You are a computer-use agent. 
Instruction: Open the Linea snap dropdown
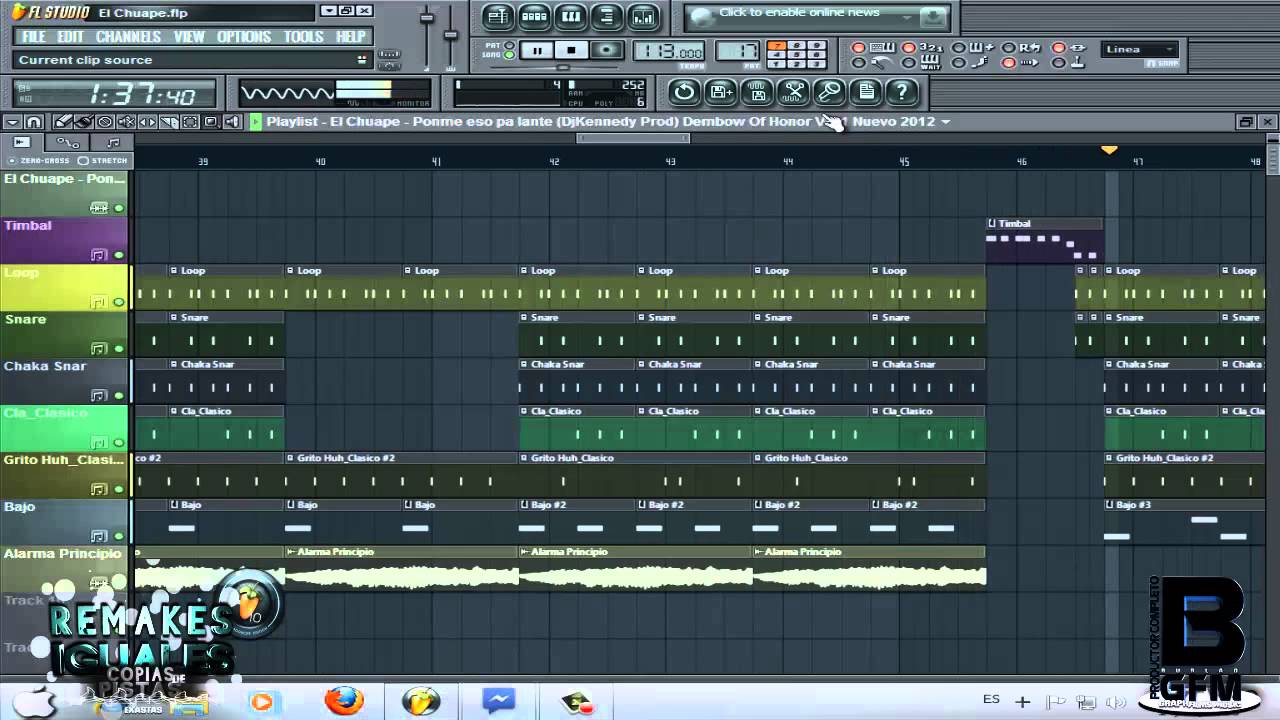1141,49
